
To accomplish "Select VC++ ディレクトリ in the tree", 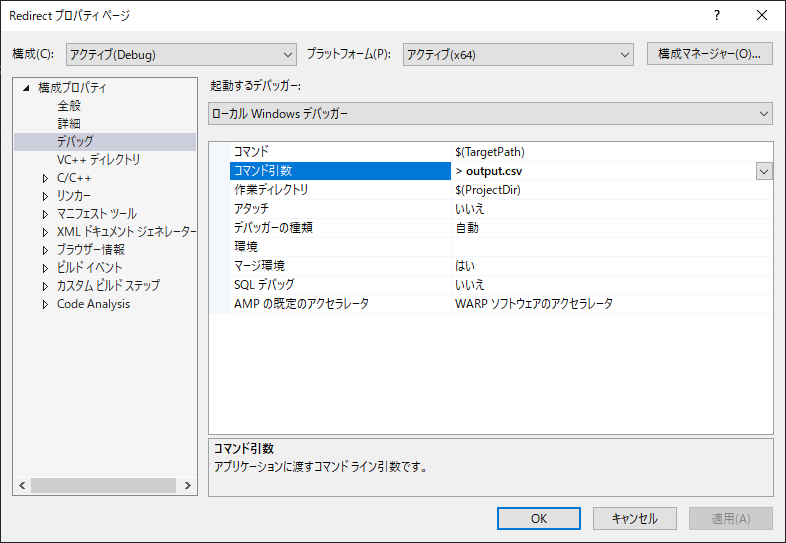I will [x=98, y=160].
